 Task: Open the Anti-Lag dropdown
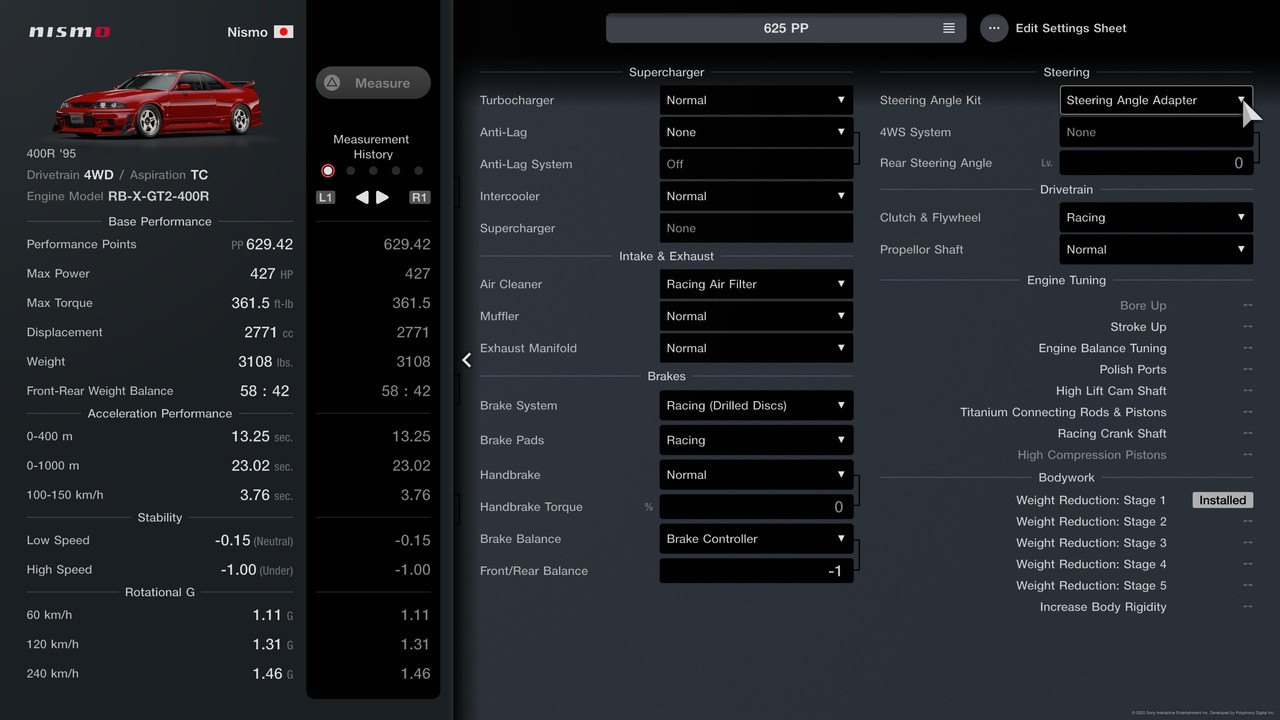click(756, 132)
